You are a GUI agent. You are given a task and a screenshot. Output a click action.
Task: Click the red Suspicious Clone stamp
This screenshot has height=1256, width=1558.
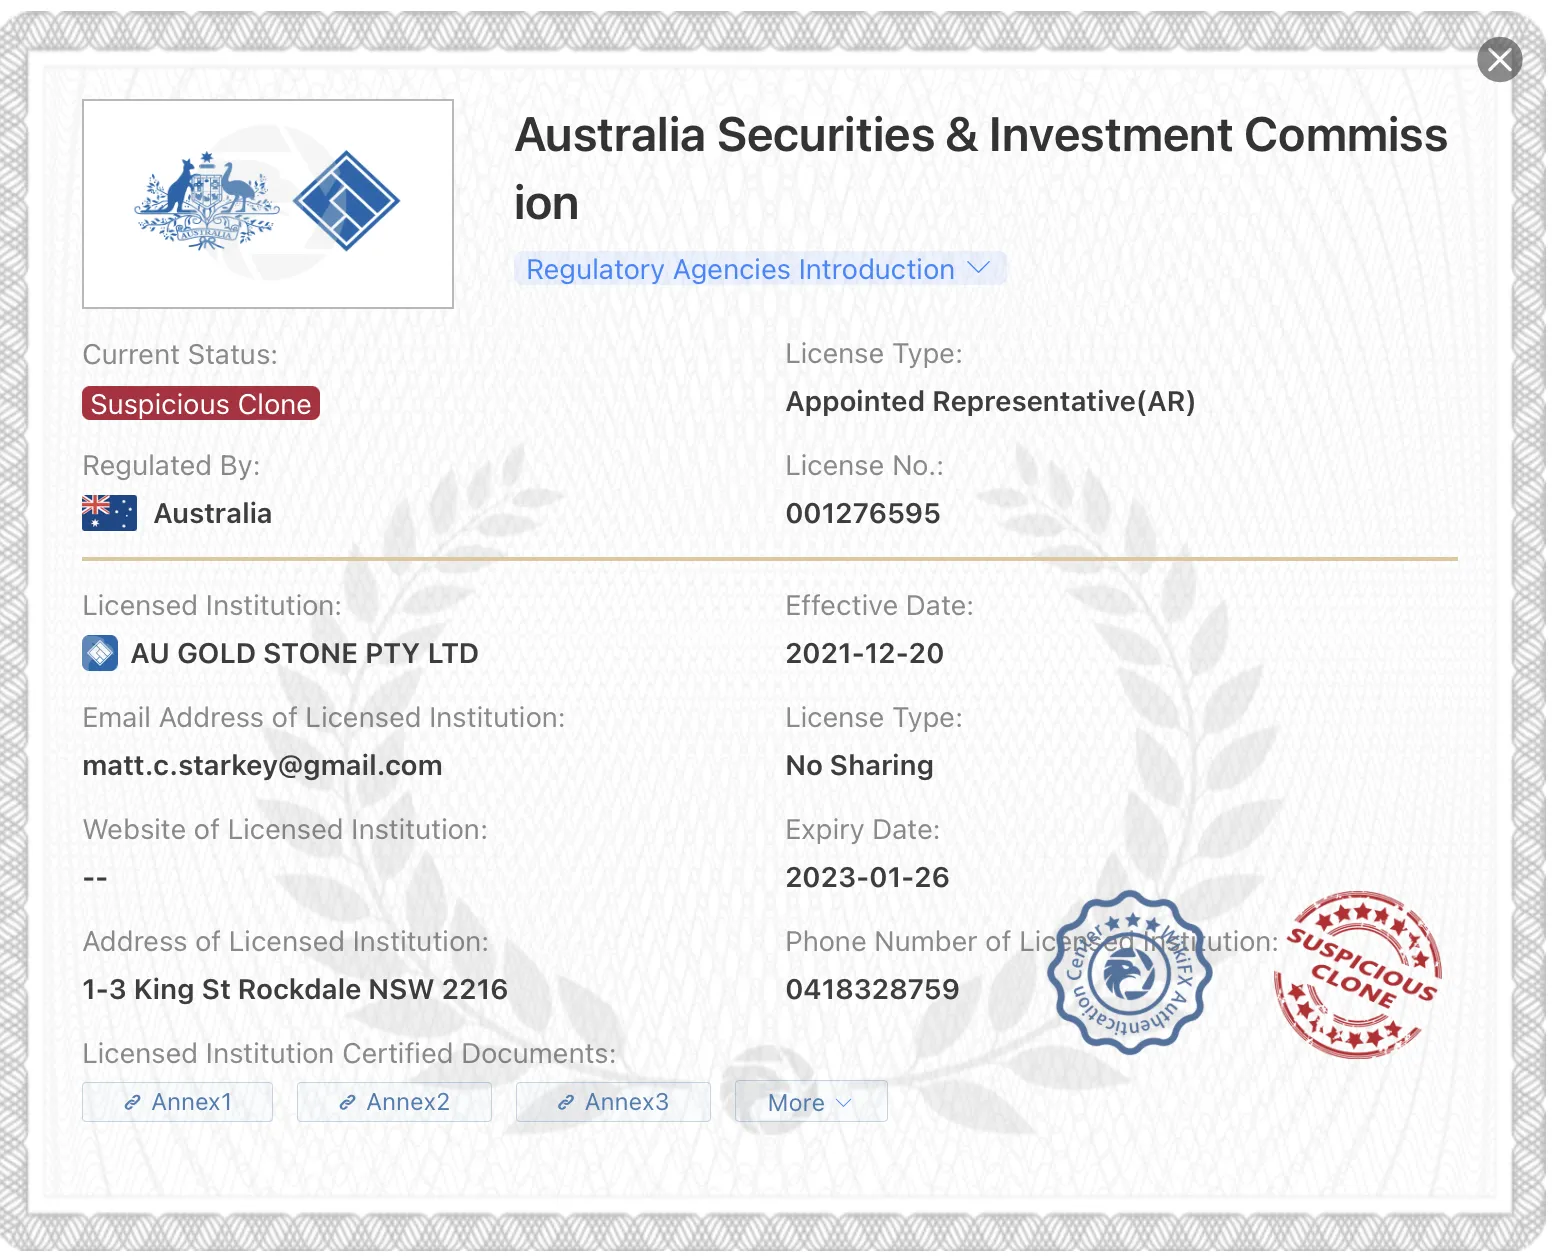1358,974
